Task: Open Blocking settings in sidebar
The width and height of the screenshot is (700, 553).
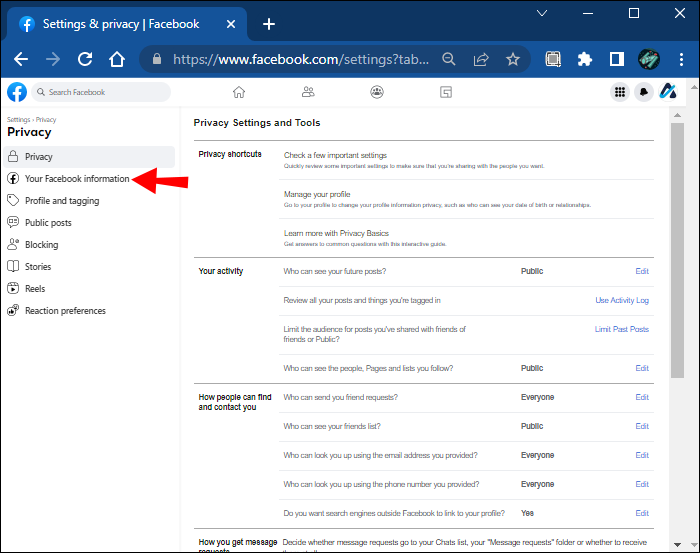Action: coord(41,245)
